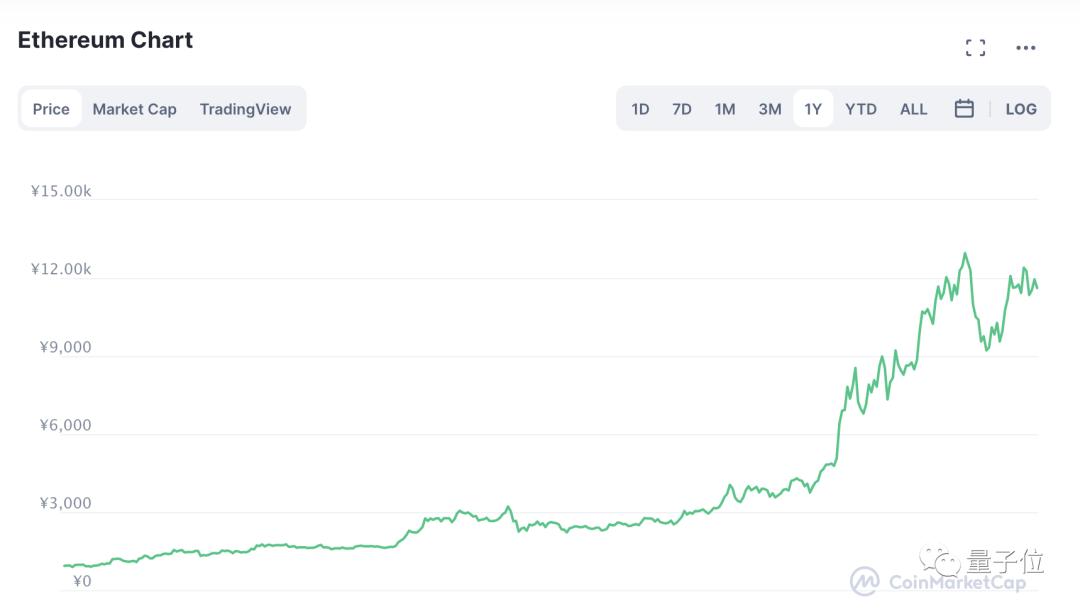Select the 1Y time range
The height and width of the screenshot is (609, 1080).
click(813, 109)
